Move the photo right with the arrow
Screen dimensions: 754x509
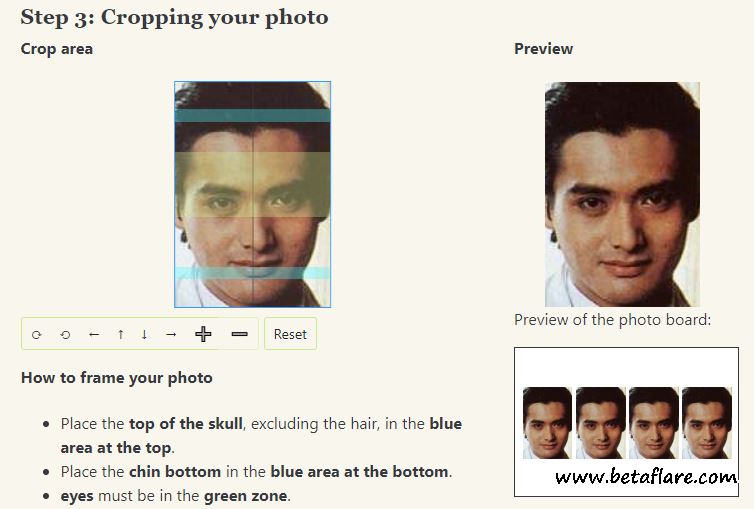pos(171,334)
